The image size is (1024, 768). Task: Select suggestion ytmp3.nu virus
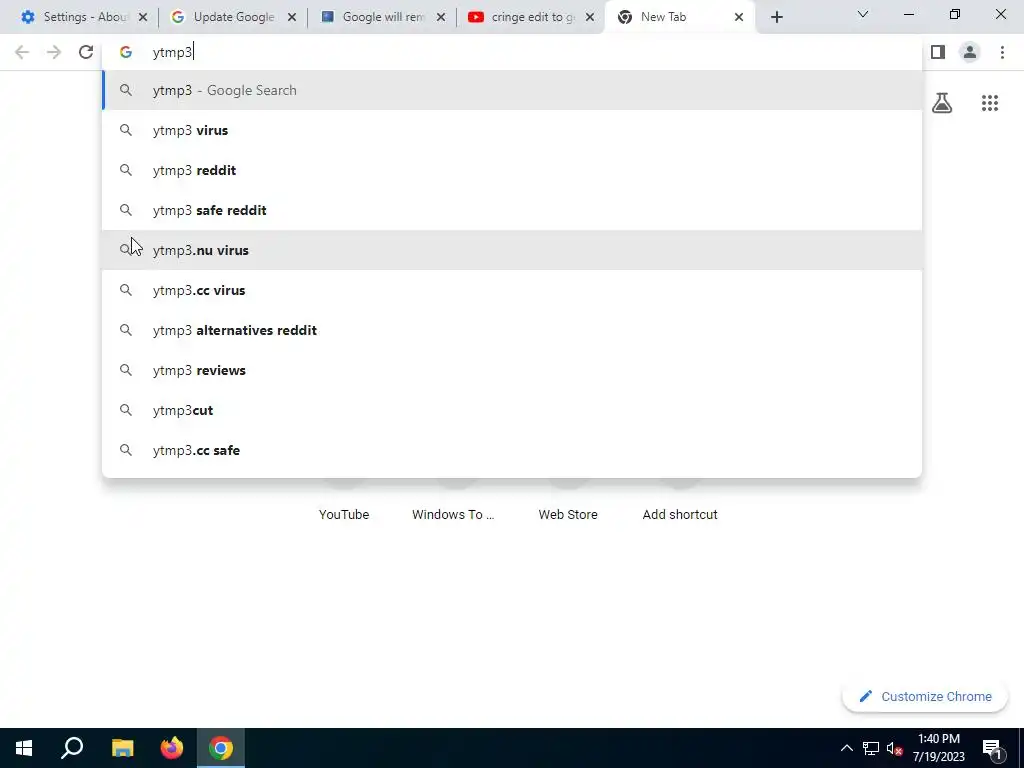[512, 250]
